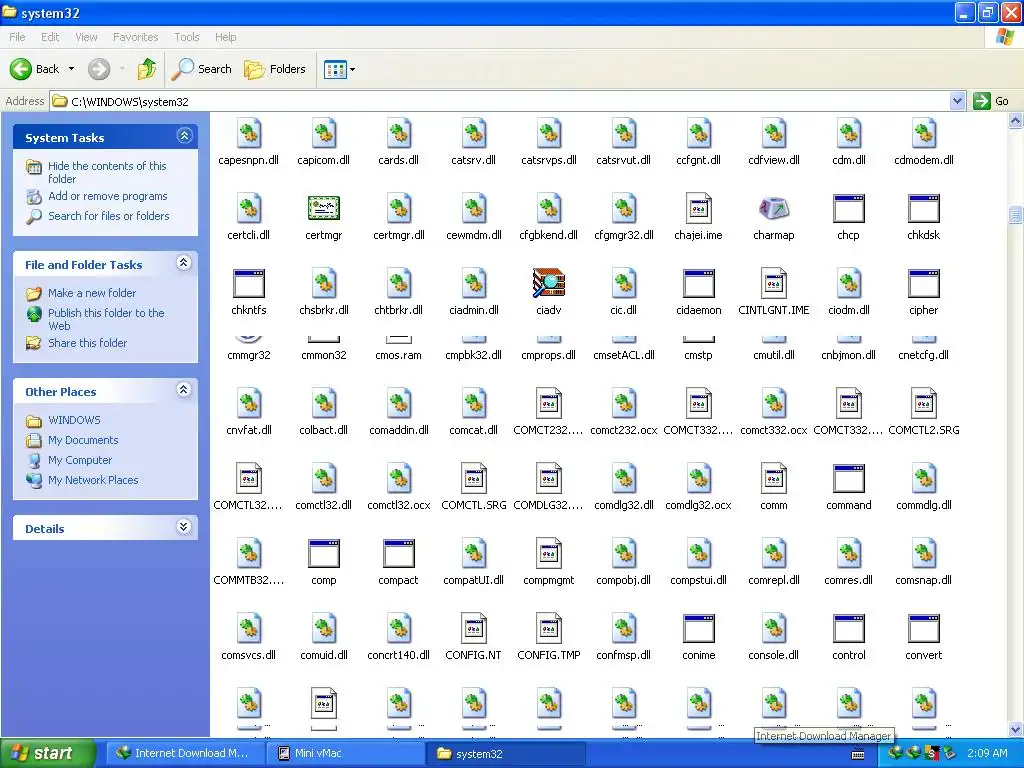Click Hide the contents of this folder
This screenshot has width=1024, height=768.
107,172
